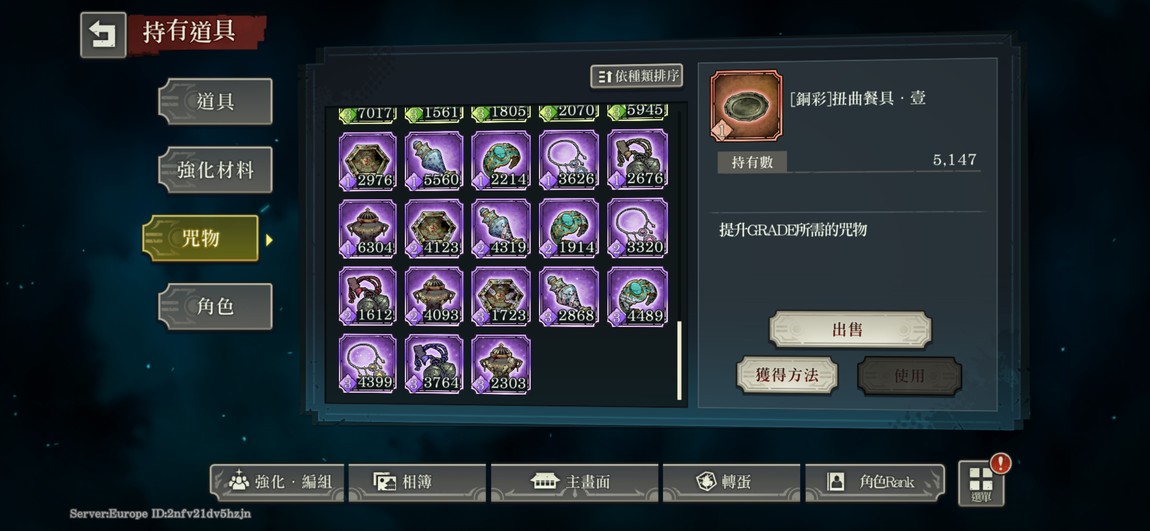Open the 選單 grid menu icon
This screenshot has height=531, width=1150.
pos(981,483)
